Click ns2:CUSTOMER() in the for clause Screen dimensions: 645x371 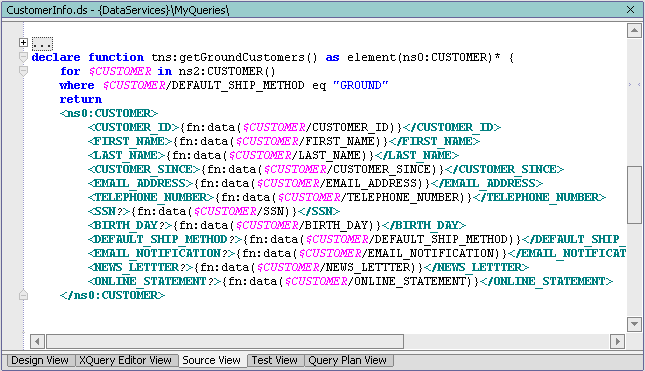click(227, 71)
